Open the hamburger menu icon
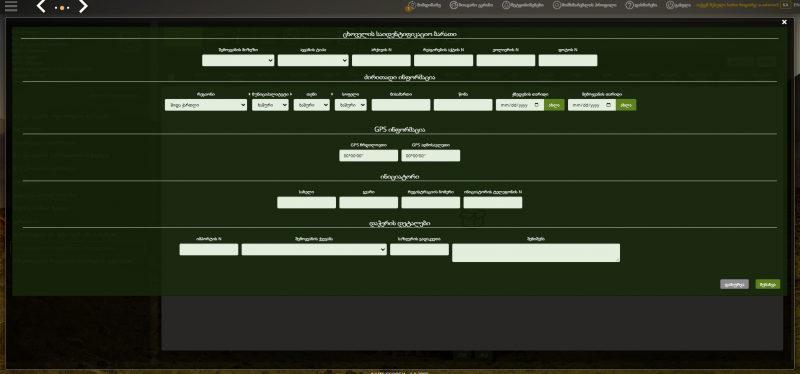 tap(11, 6)
